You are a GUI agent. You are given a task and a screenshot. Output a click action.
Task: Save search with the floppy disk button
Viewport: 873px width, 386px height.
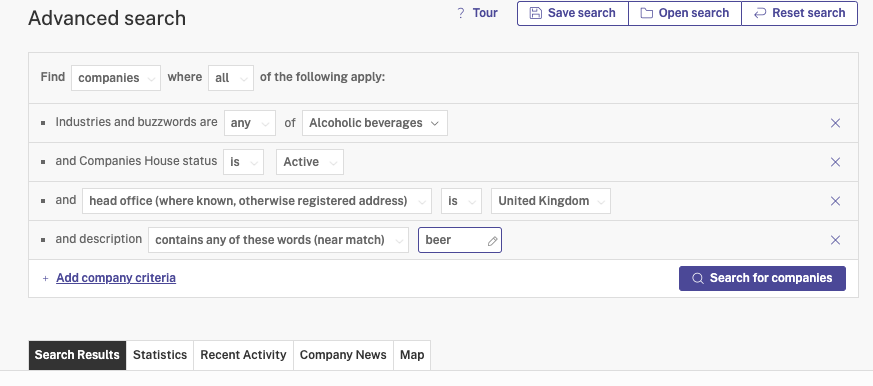[573, 13]
